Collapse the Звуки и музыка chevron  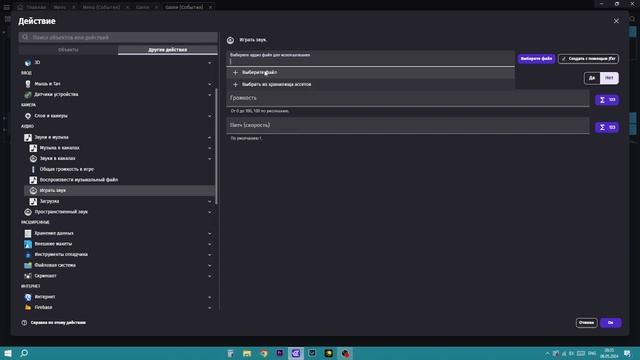pyautogui.click(x=210, y=138)
